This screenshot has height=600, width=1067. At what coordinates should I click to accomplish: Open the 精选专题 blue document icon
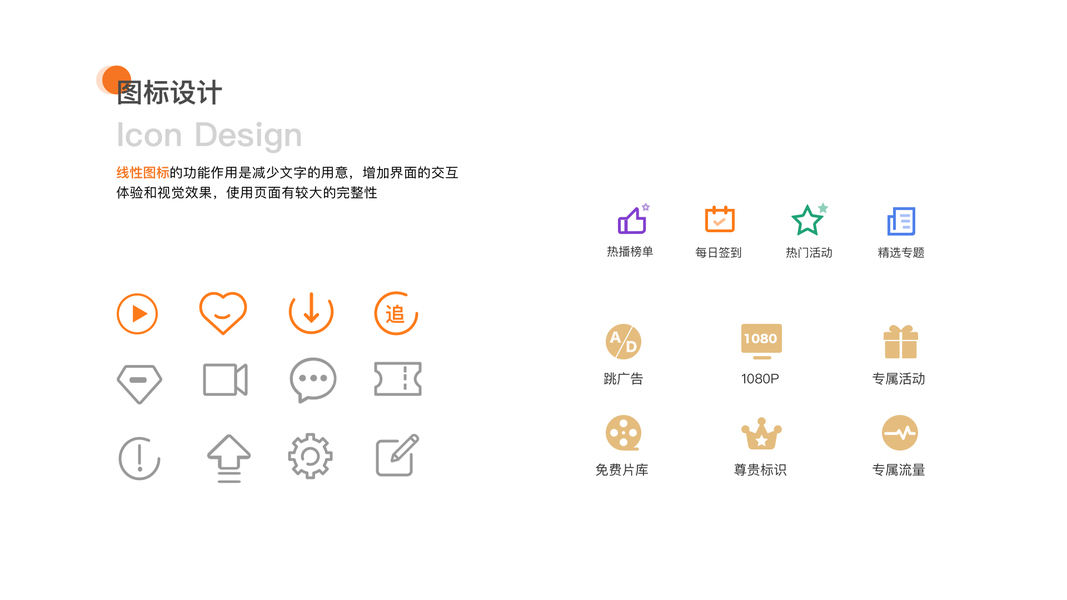[901, 221]
